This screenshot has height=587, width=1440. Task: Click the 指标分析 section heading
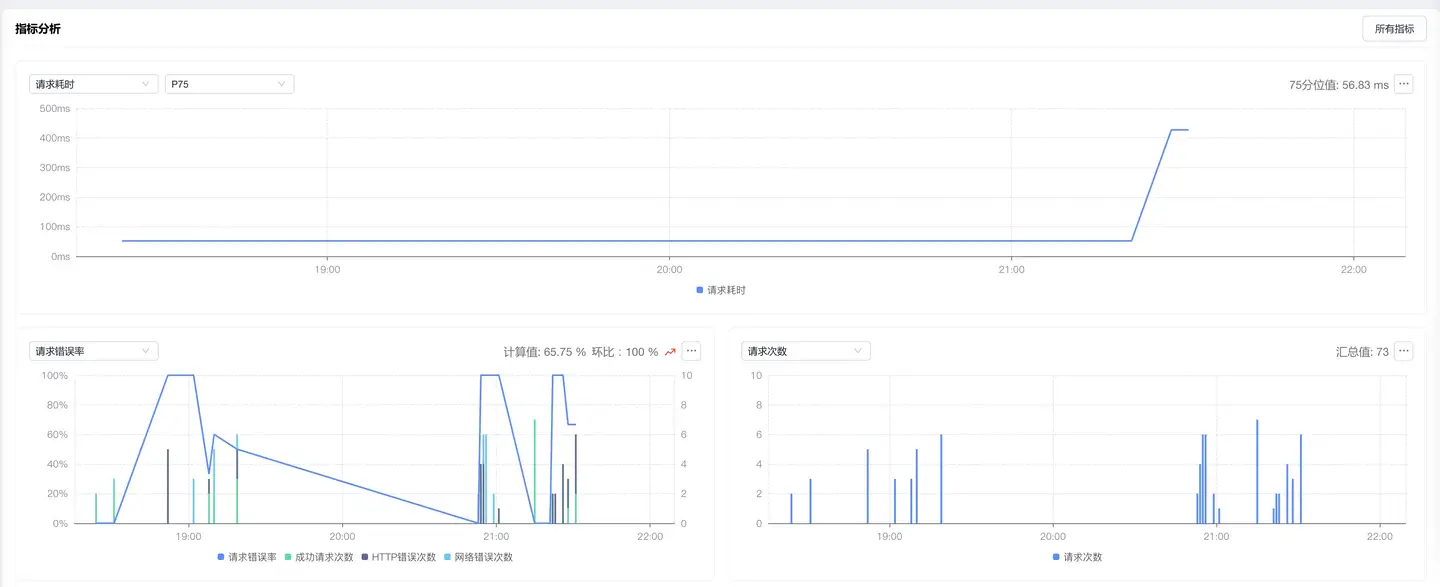[38, 29]
